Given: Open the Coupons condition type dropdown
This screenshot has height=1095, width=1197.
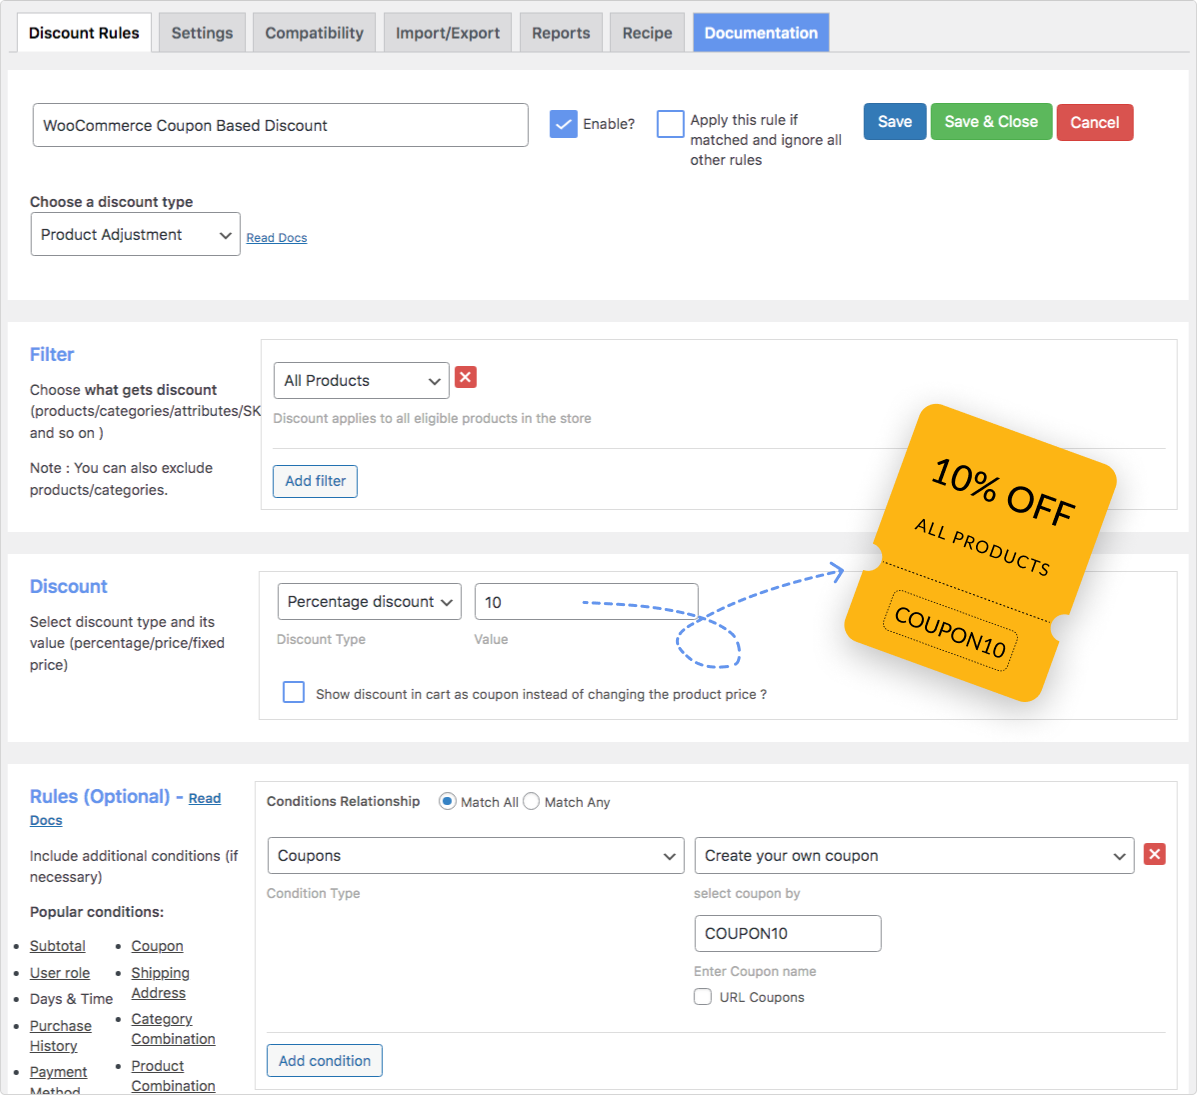Looking at the screenshot, I should click(476, 856).
